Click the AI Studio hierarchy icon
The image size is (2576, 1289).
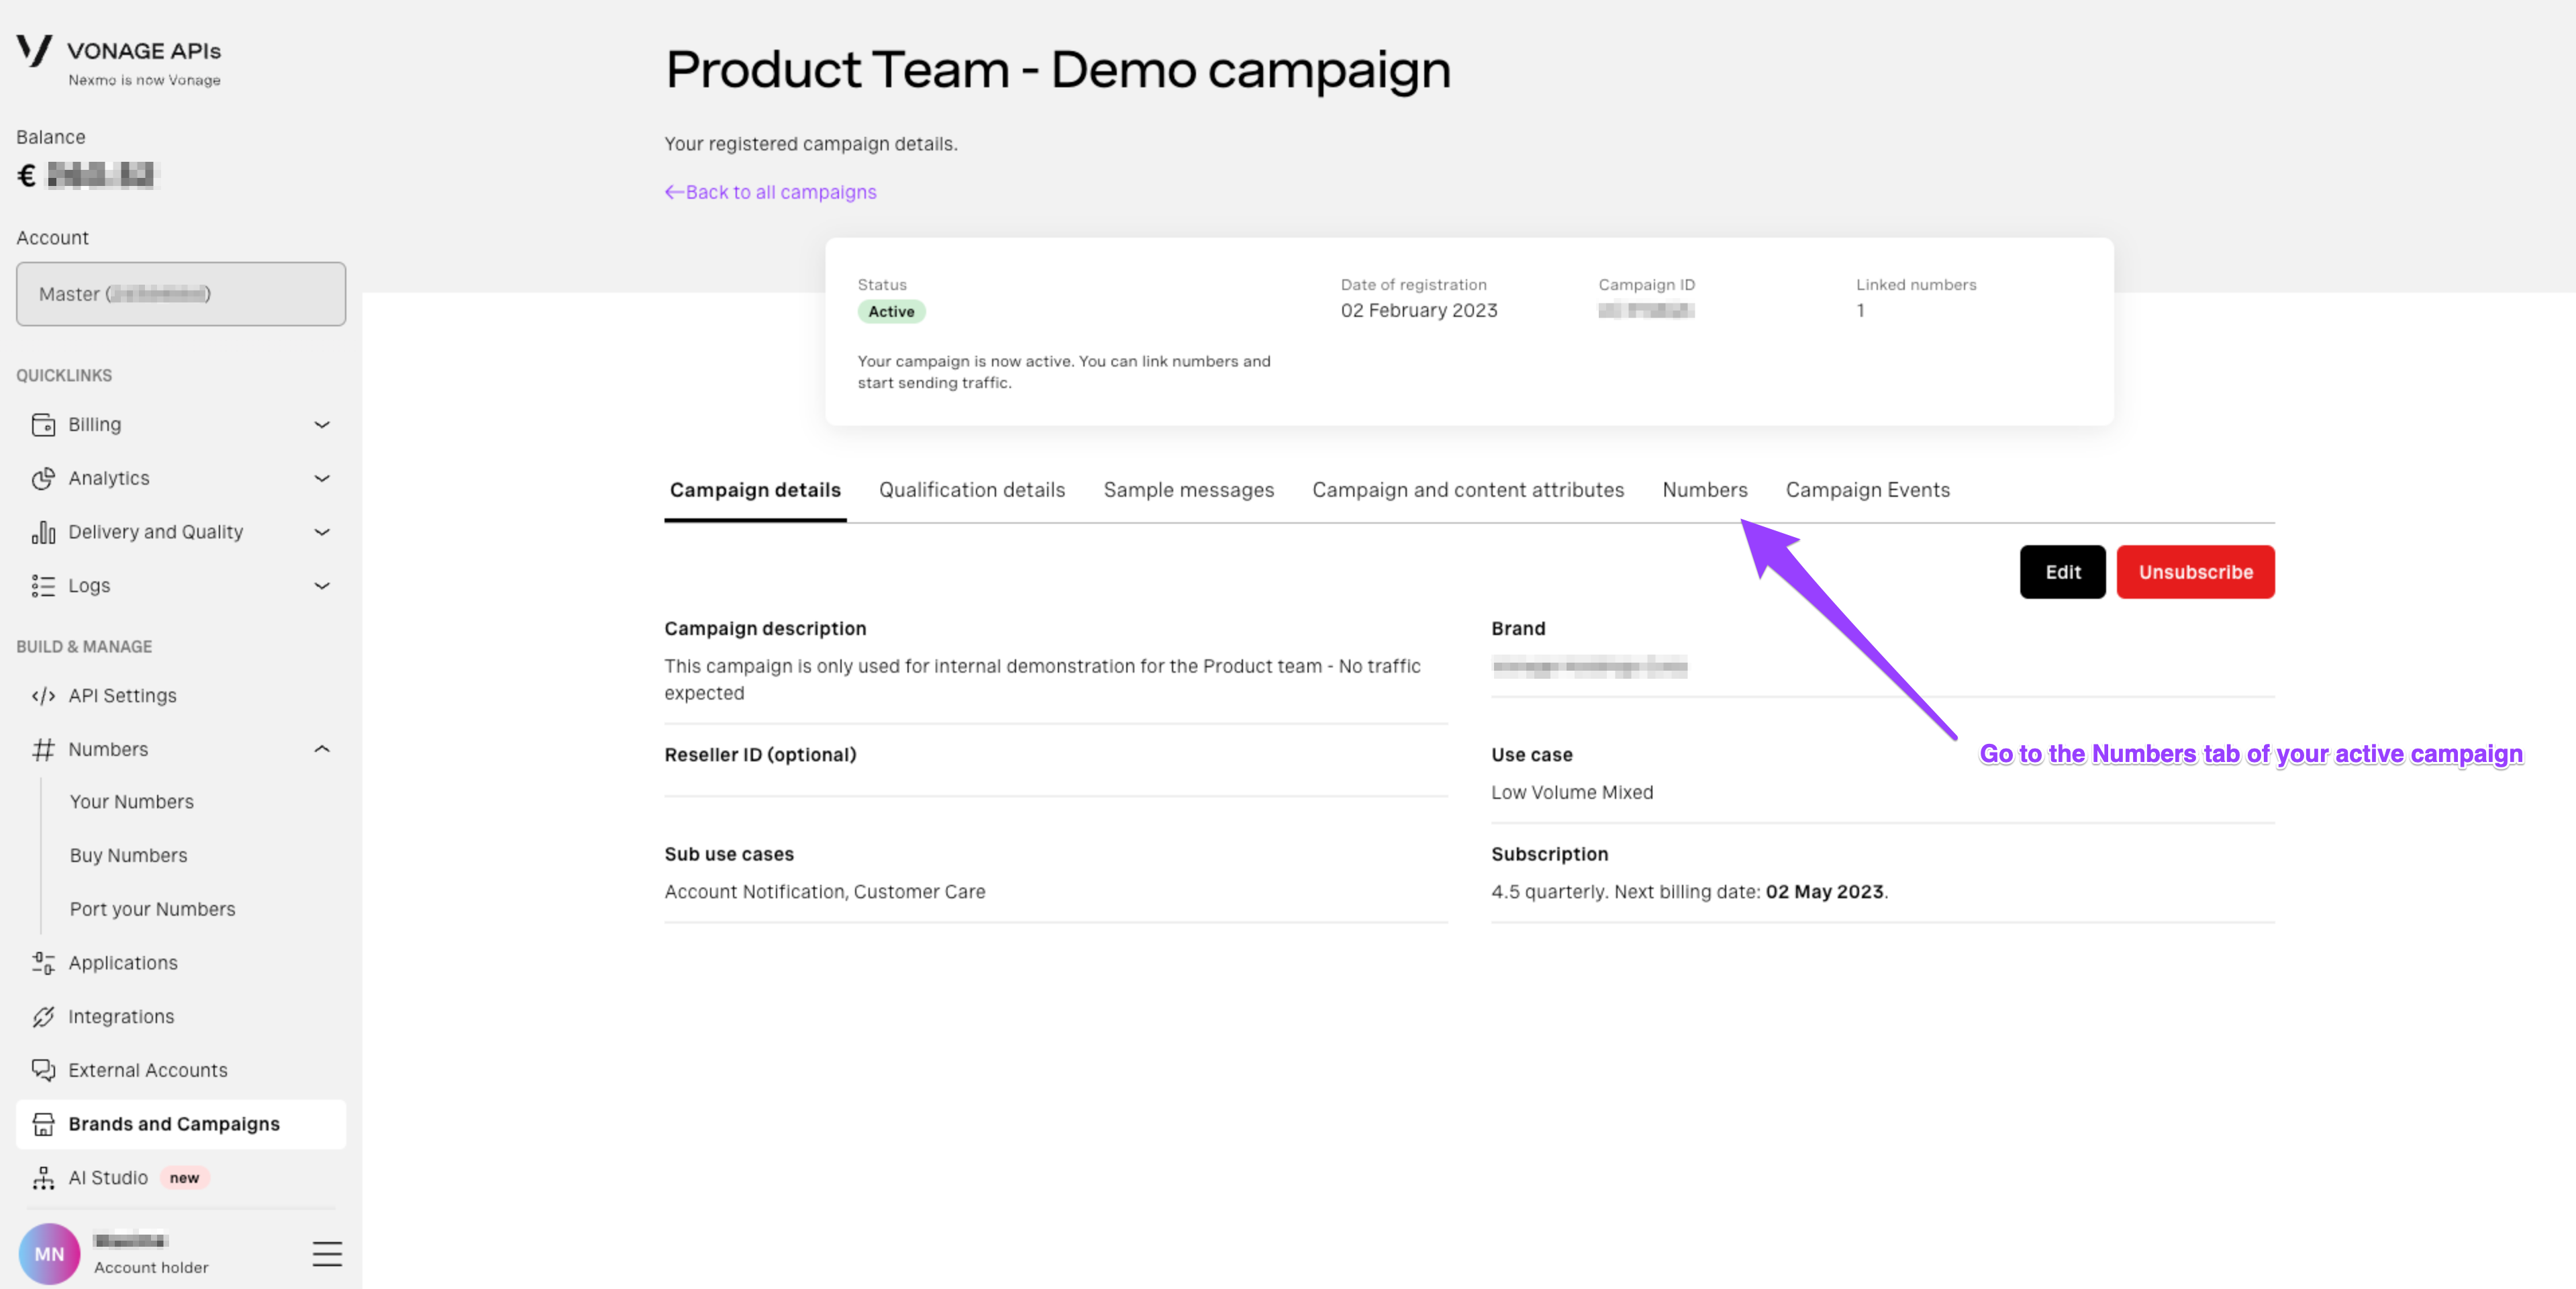coord(43,1178)
